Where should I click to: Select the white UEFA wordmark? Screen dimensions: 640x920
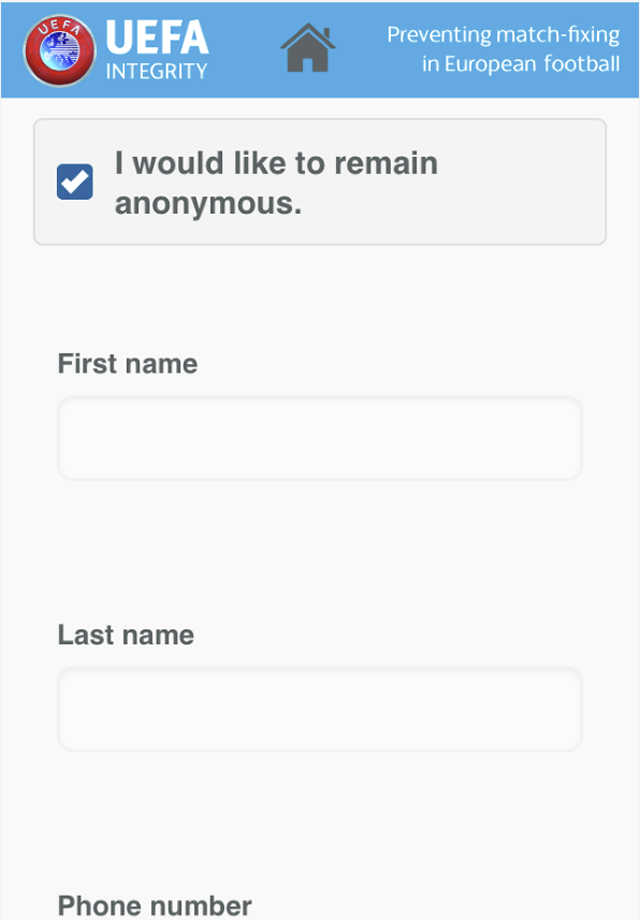[157, 37]
